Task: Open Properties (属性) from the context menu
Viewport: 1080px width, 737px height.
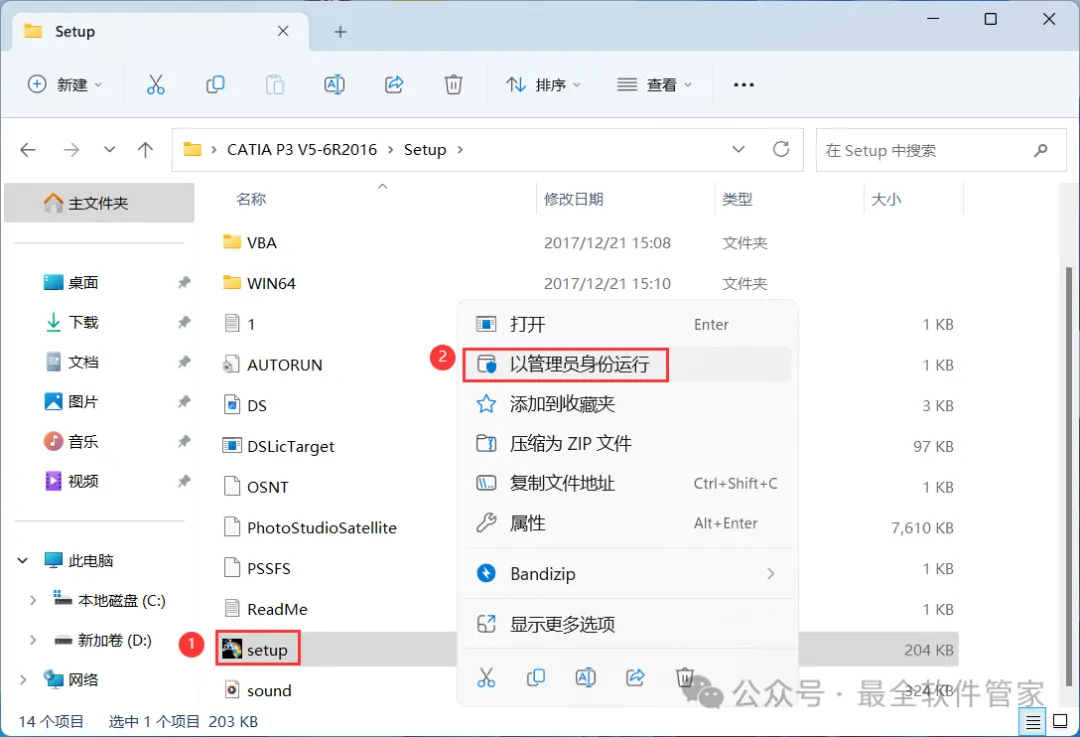Action: point(627,523)
